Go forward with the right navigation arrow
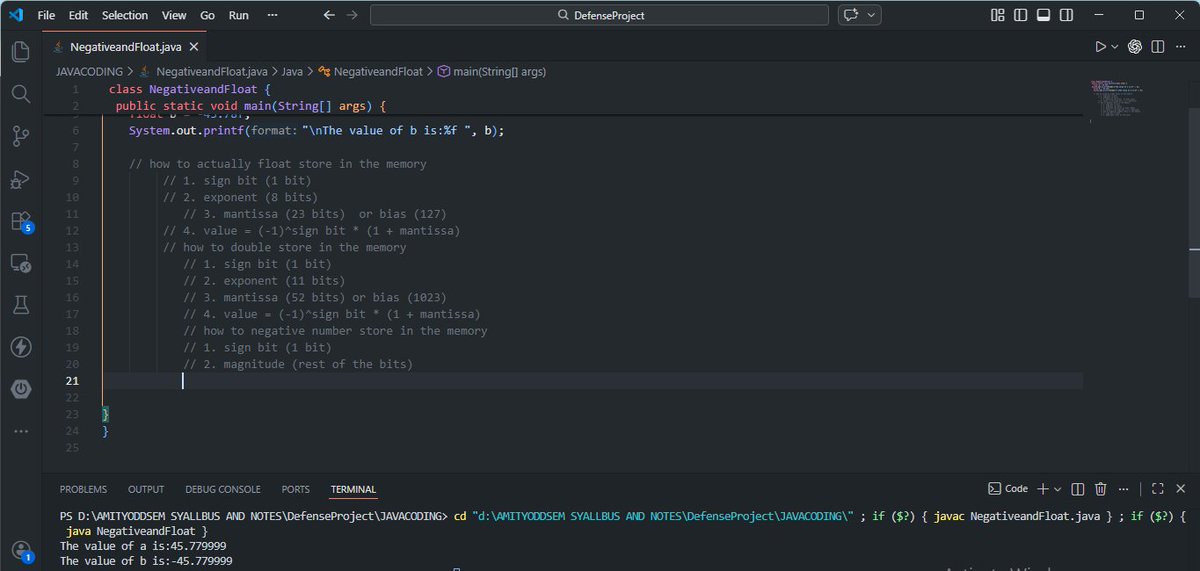The width and height of the screenshot is (1200, 571). point(352,15)
